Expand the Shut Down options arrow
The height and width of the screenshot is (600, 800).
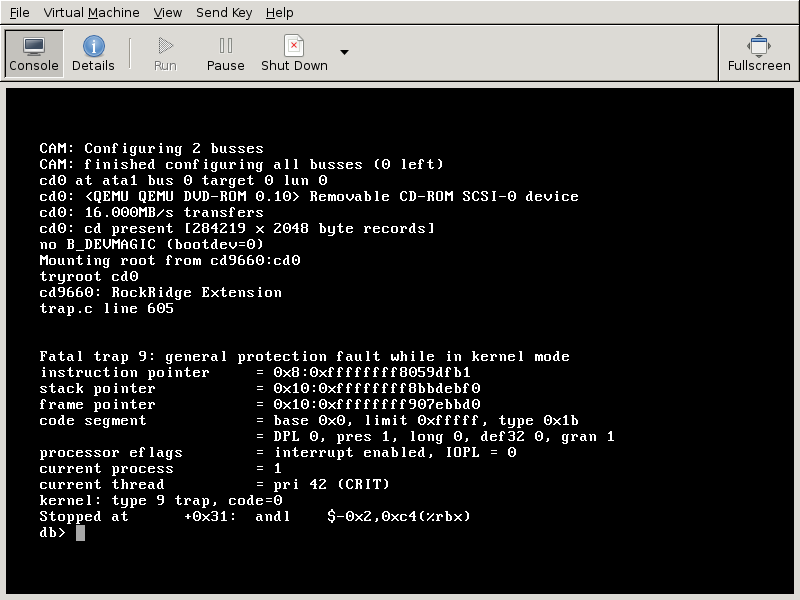pos(344,53)
